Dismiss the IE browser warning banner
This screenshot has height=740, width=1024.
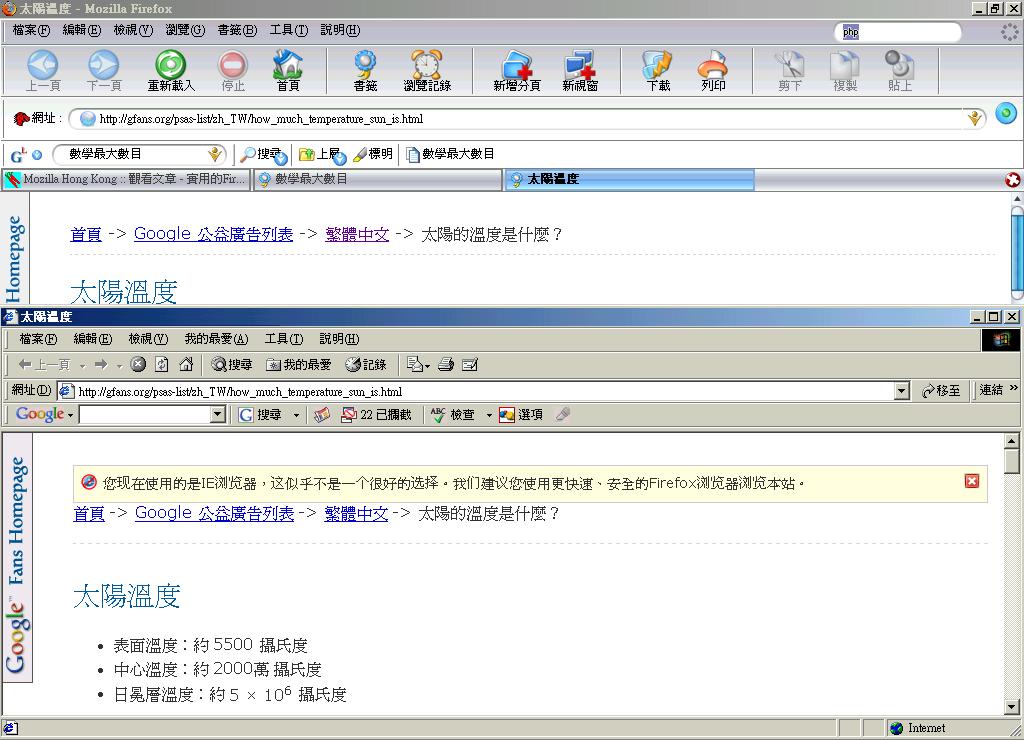(x=972, y=481)
